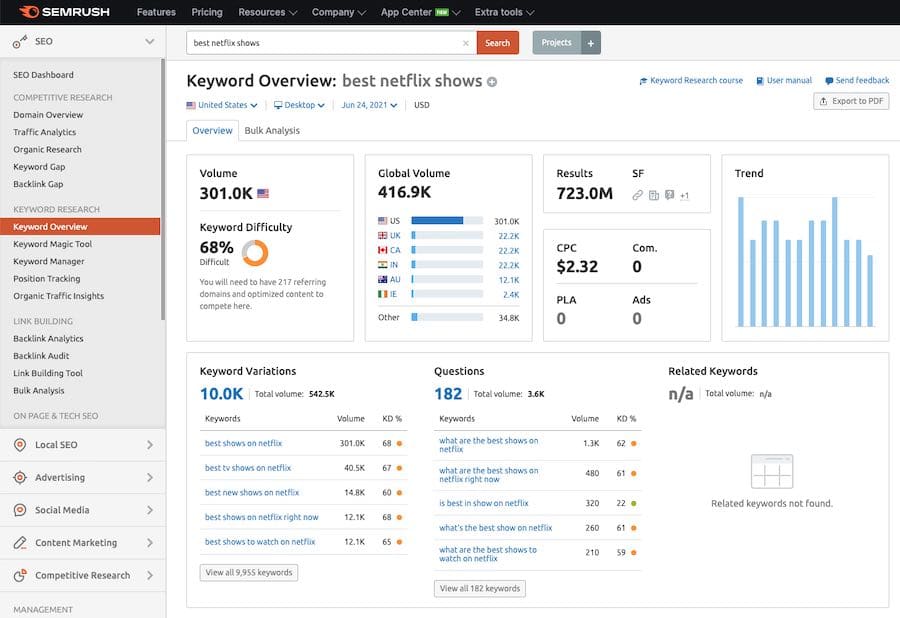The width and height of the screenshot is (900, 618).
Task: Click the +1 more SERP features indicator
Action: (x=684, y=196)
